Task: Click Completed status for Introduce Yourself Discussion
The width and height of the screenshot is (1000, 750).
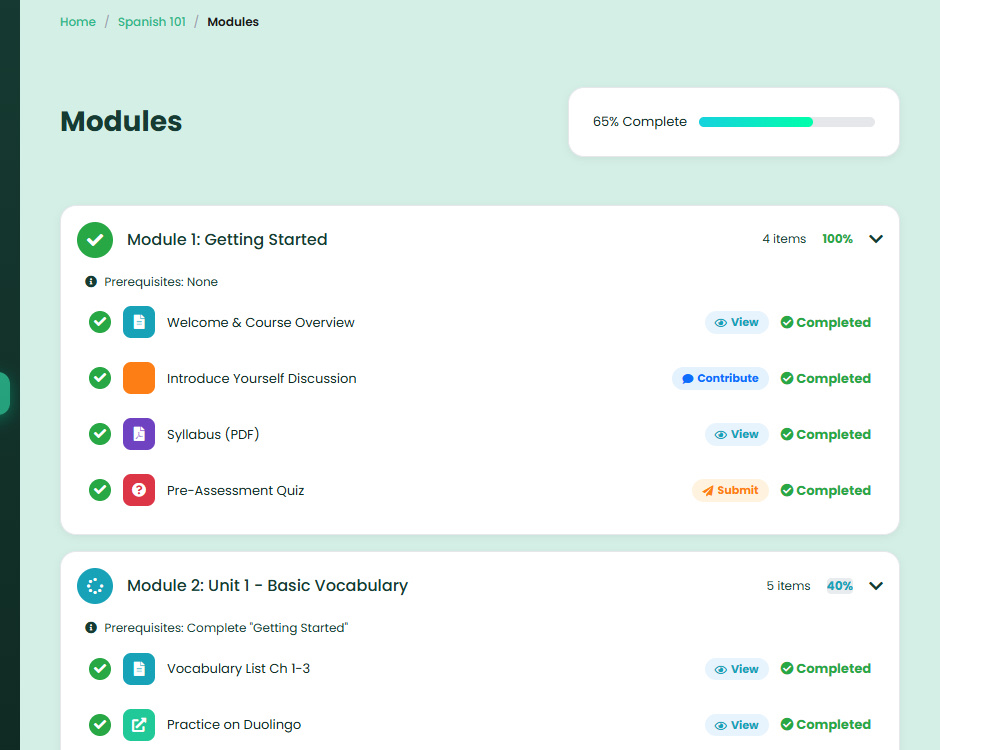Action: (826, 378)
